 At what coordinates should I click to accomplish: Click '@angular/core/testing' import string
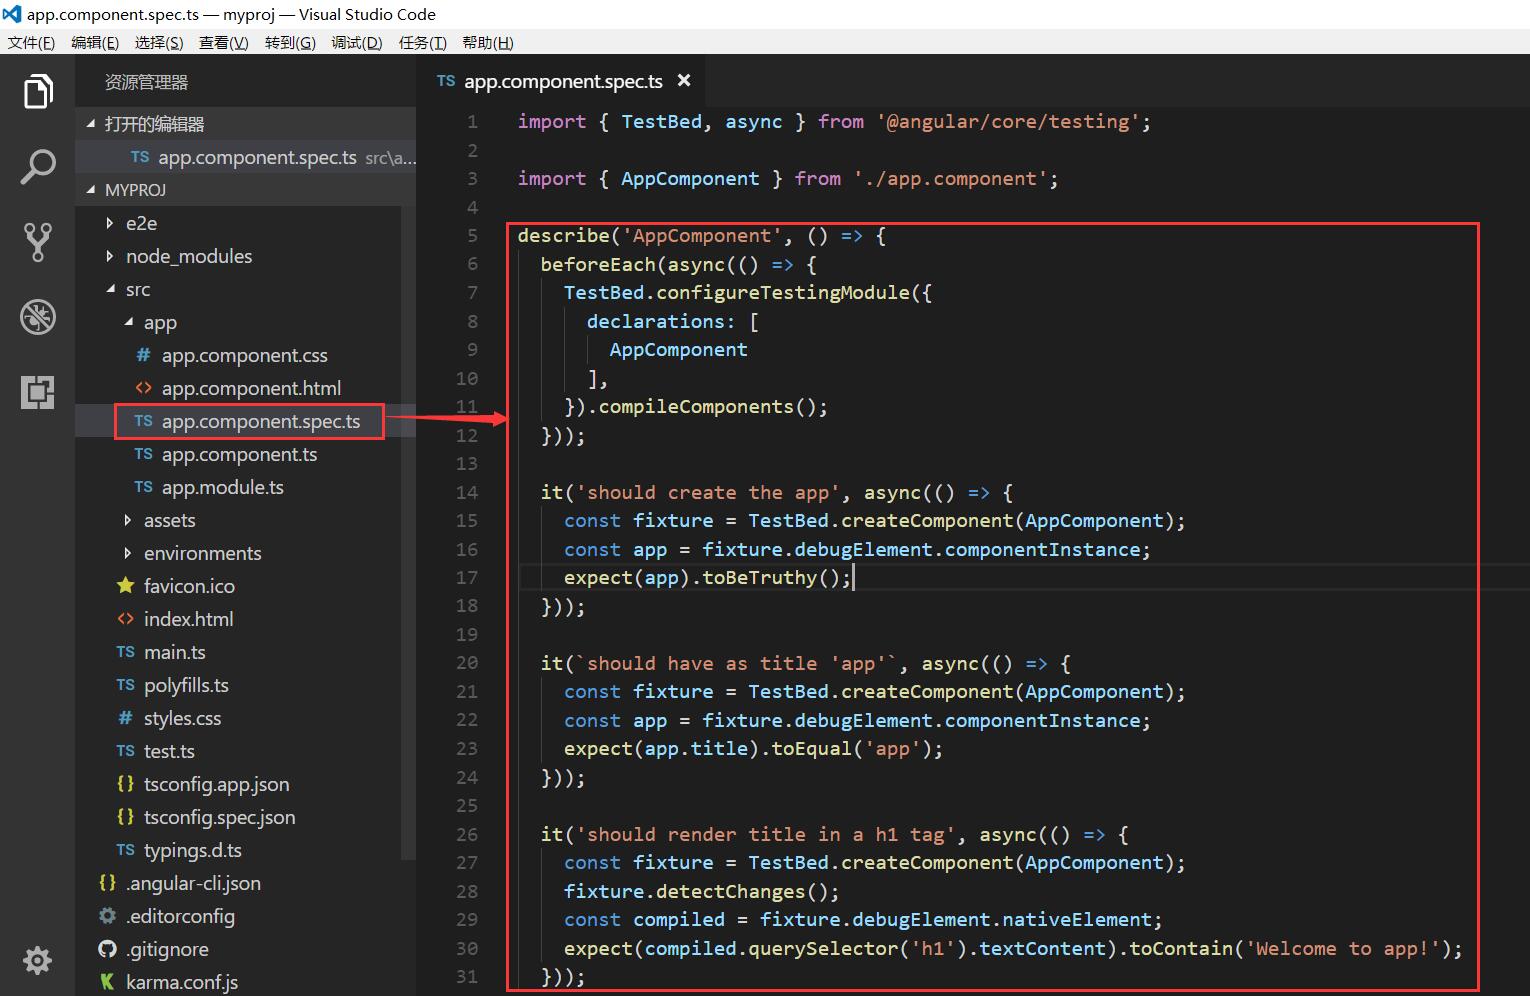1009,122
